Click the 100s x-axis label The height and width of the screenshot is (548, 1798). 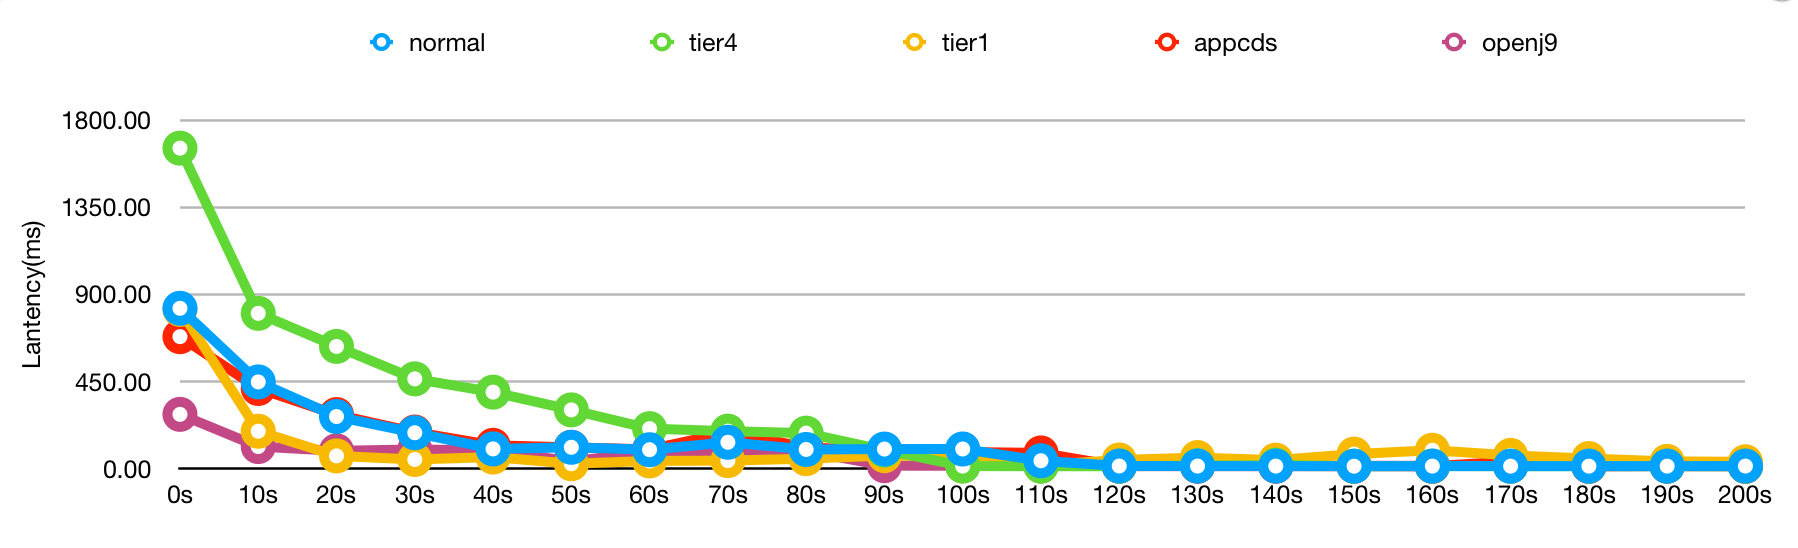tap(962, 495)
